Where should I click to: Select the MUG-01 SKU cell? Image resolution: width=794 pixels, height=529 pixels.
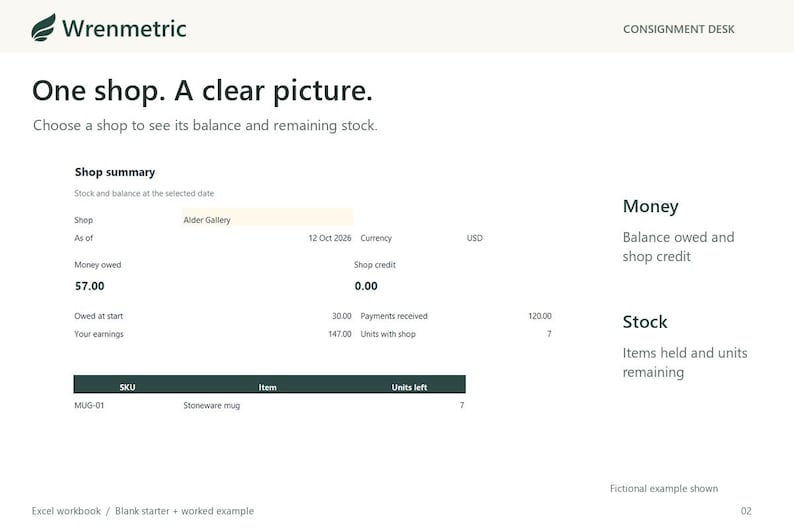click(89, 405)
